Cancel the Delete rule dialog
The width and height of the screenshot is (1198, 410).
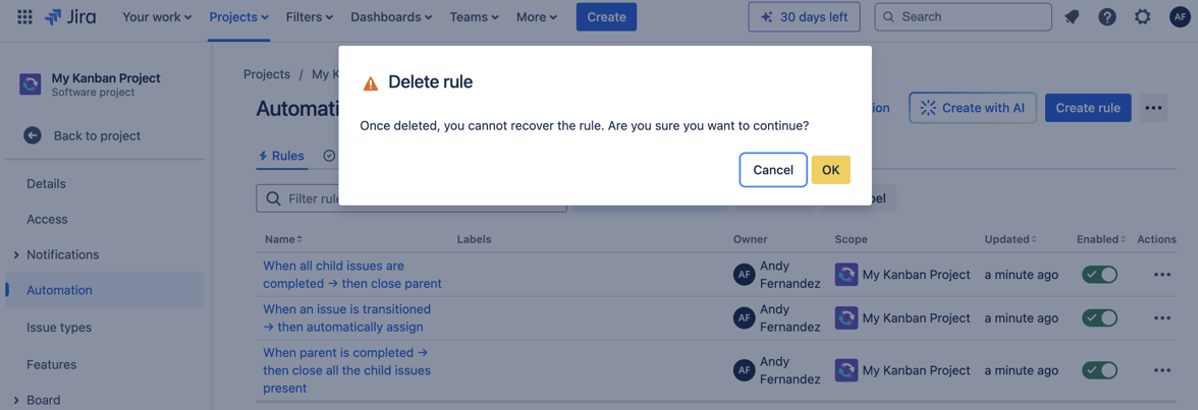point(773,170)
